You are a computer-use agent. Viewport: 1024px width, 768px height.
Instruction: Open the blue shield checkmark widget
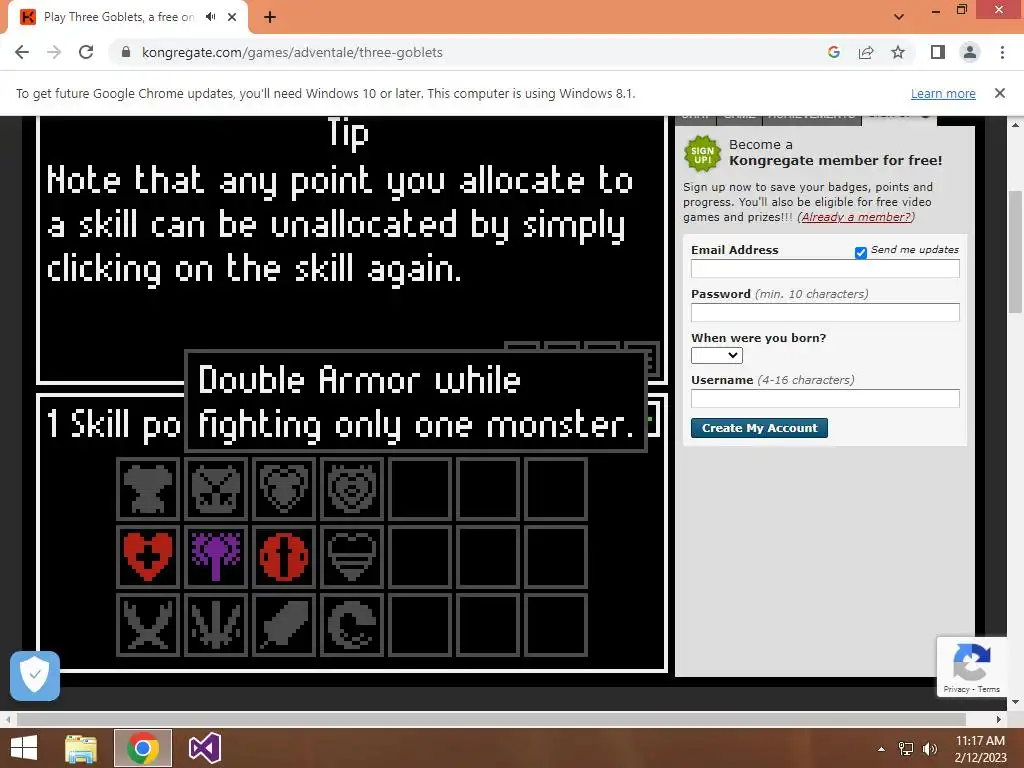click(x=35, y=676)
